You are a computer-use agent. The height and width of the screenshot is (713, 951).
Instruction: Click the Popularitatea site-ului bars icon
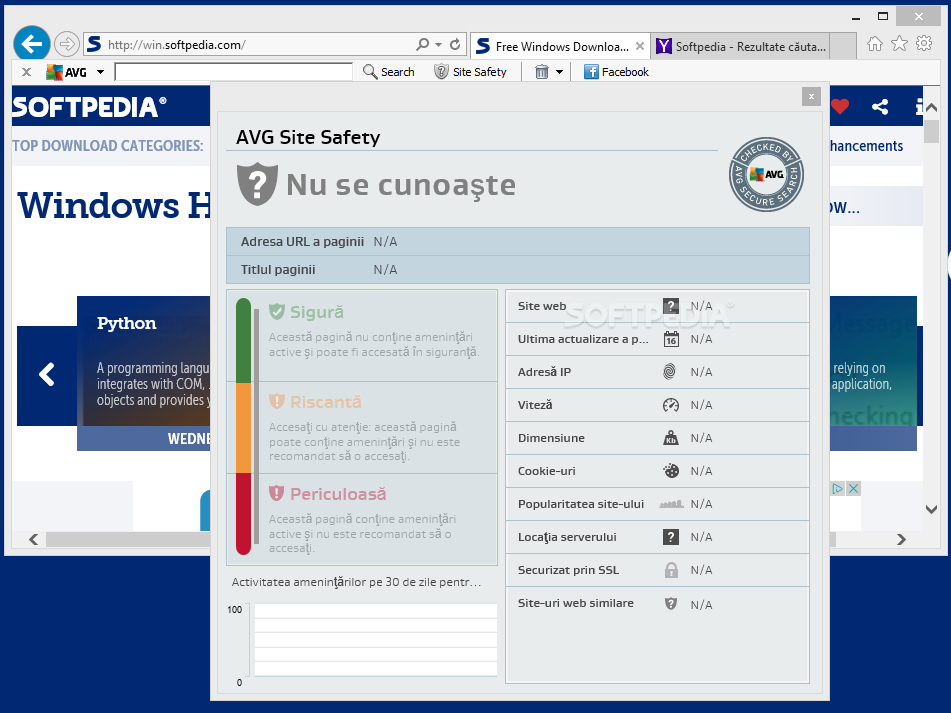(x=671, y=504)
